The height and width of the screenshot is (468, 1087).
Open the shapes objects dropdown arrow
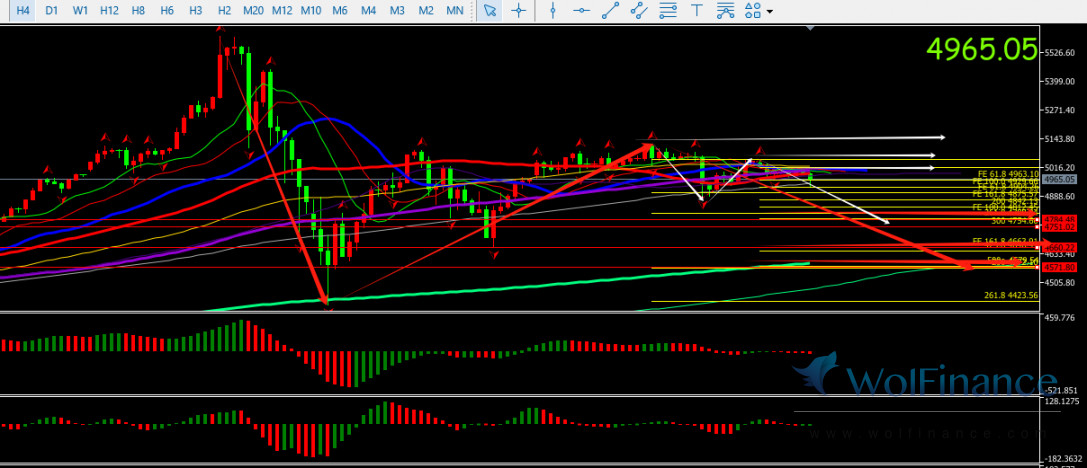pos(770,10)
